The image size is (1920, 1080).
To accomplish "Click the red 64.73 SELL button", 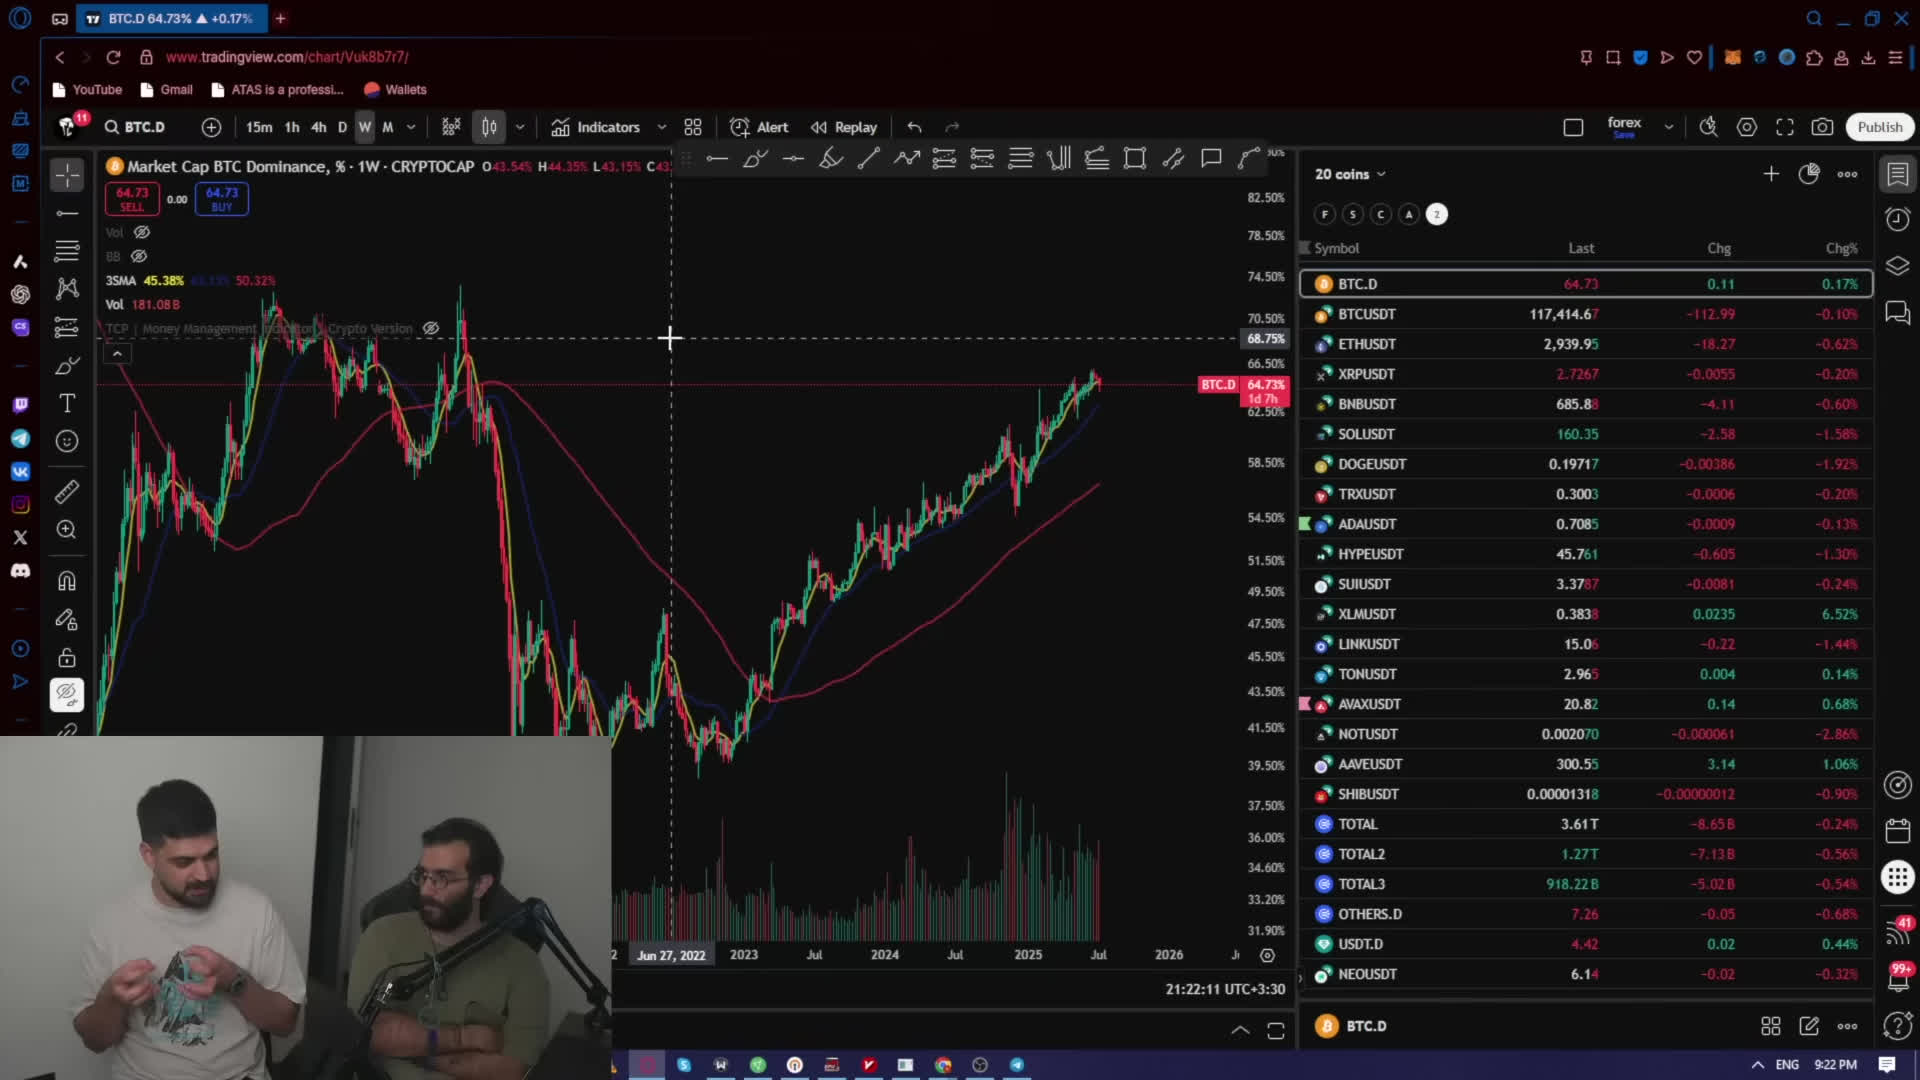I will pyautogui.click(x=132, y=199).
